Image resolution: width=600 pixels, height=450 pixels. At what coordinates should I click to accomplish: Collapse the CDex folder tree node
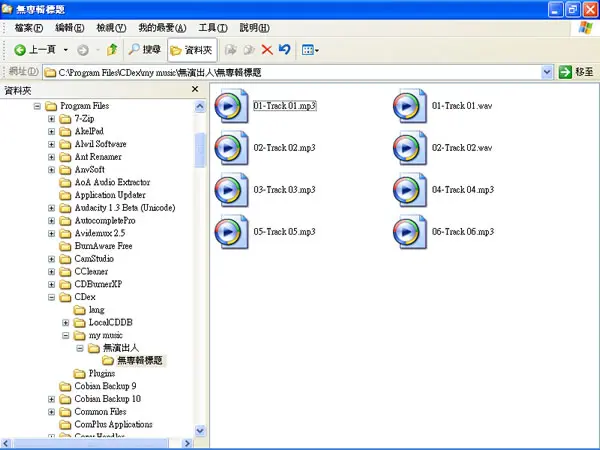(51, 297)
